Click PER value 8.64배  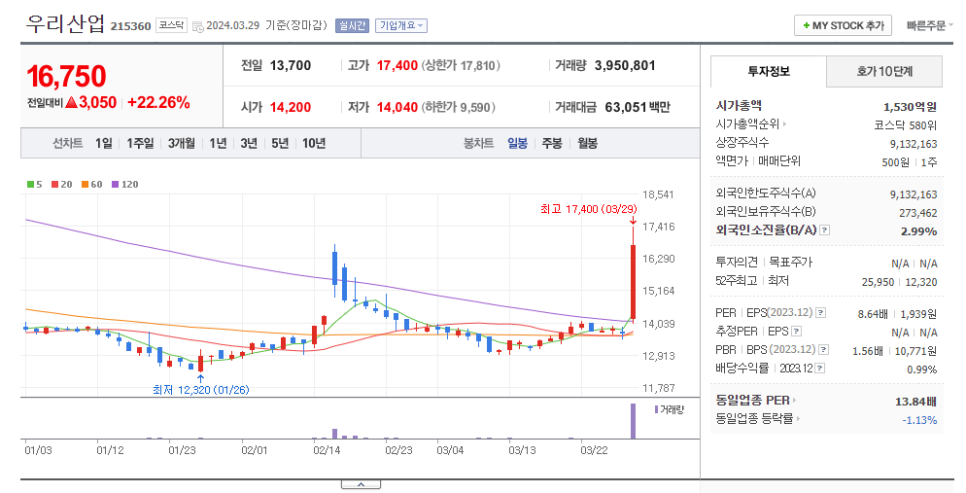point(872,314)
